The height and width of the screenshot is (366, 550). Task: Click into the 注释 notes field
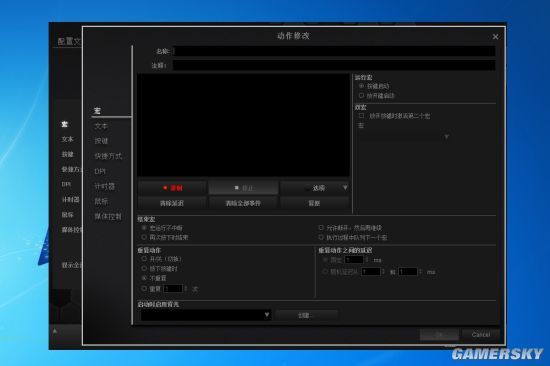pyautogui.click(x=334, y=65)
